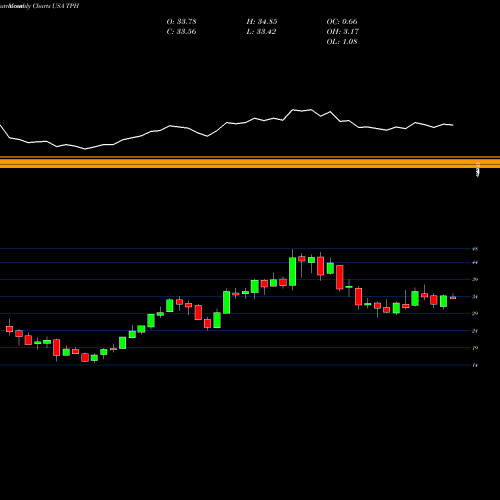Select the close value 'C: 33.56'
The image size is (500, 500).
181,31
